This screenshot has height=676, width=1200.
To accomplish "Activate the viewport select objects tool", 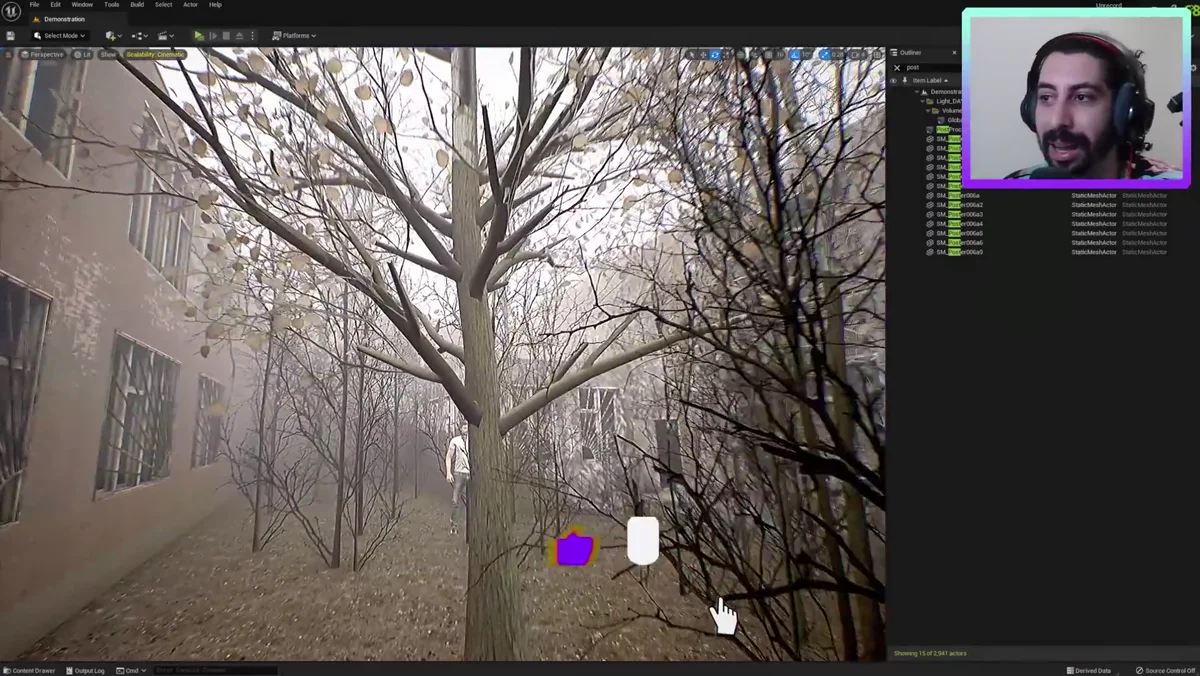I will (691, 54).
